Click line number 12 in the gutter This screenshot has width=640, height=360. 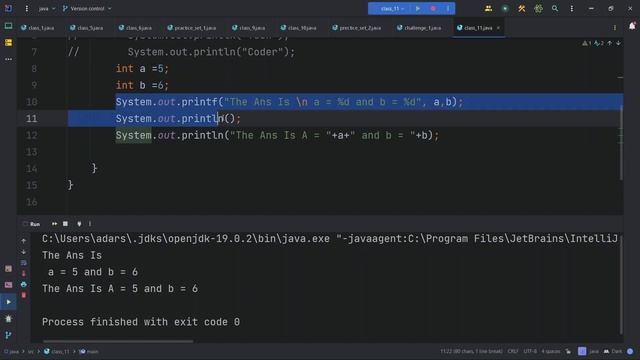[32, 135]
